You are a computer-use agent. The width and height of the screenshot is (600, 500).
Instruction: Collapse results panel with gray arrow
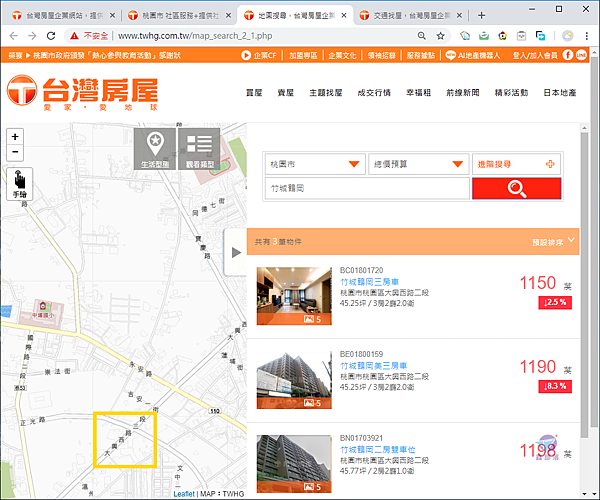tap(236, 252)
